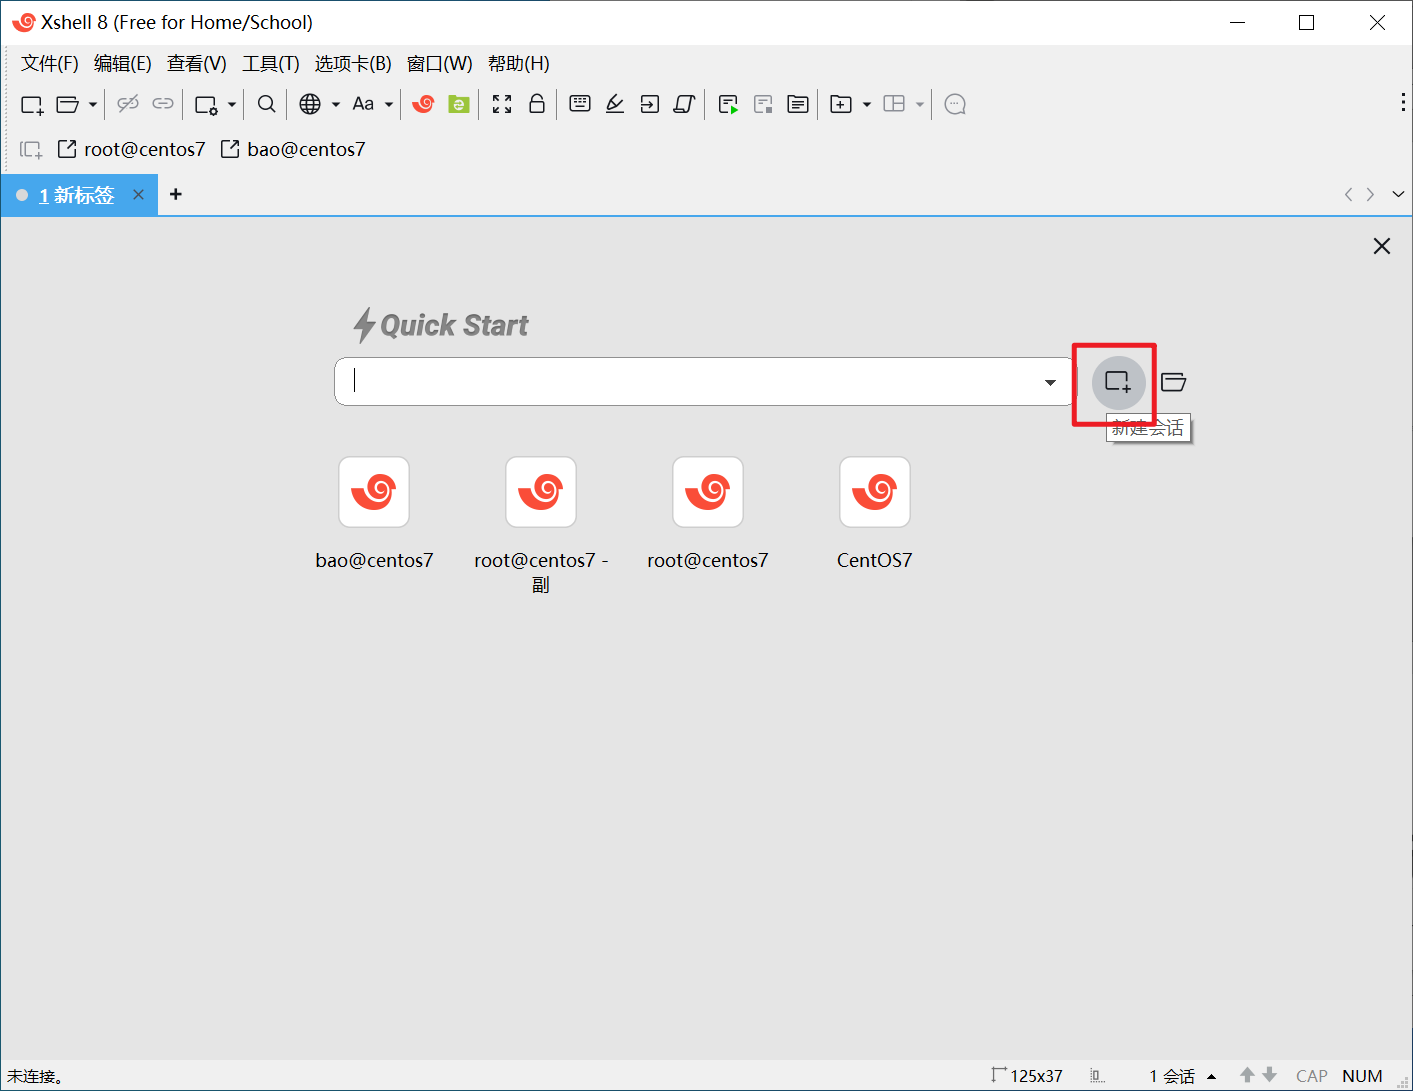Expand the session properties dropdown arrow
Screen dimensions: 1413x1091
(232, 104)
